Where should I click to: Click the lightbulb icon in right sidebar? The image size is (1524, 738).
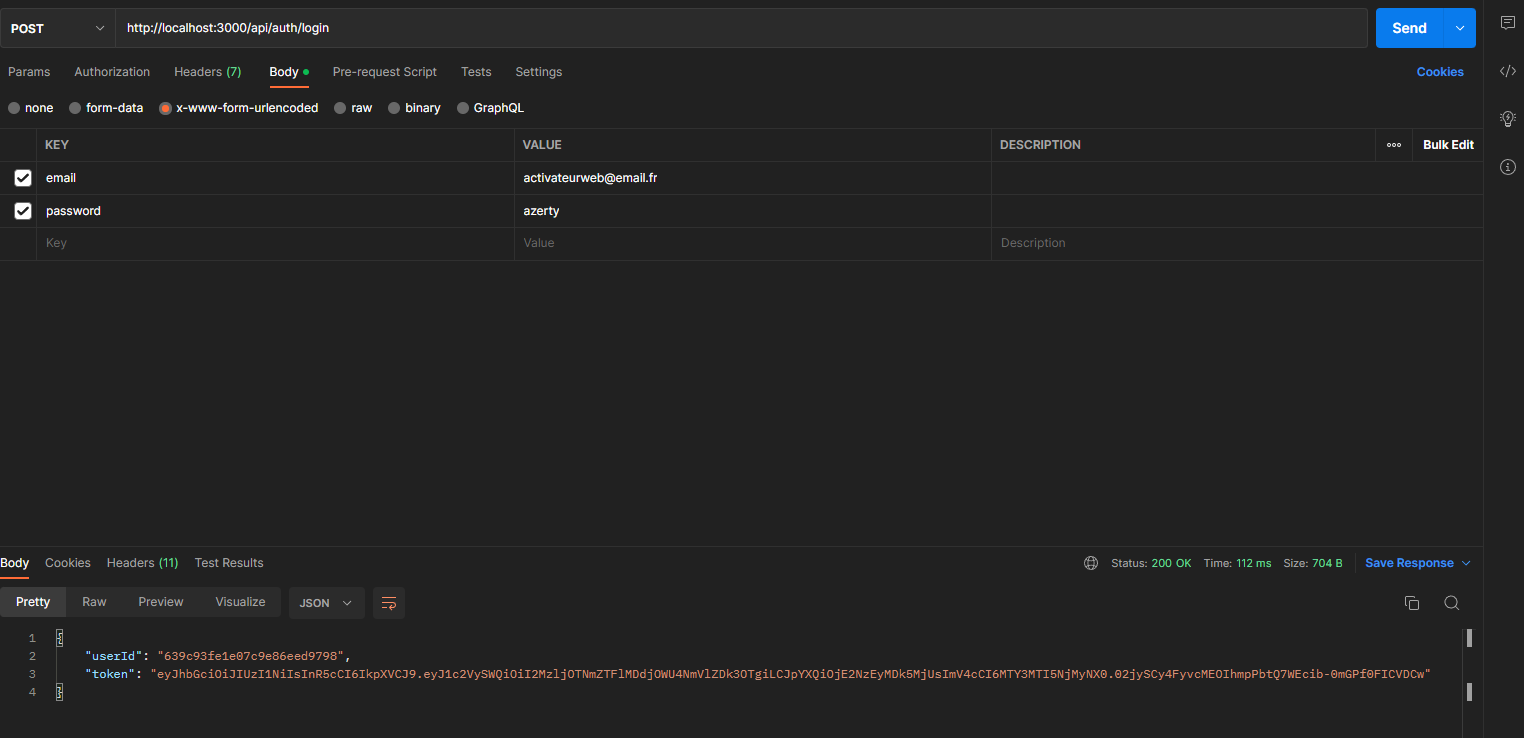click(x=1508, y=118)
